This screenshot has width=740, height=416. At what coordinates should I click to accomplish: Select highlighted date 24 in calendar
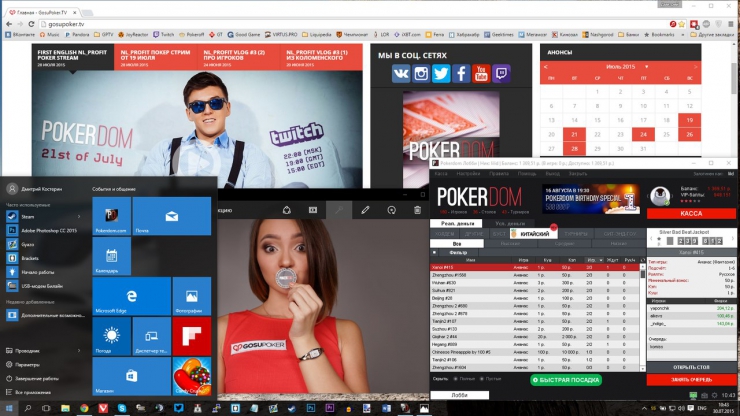[x=643, y=135]
